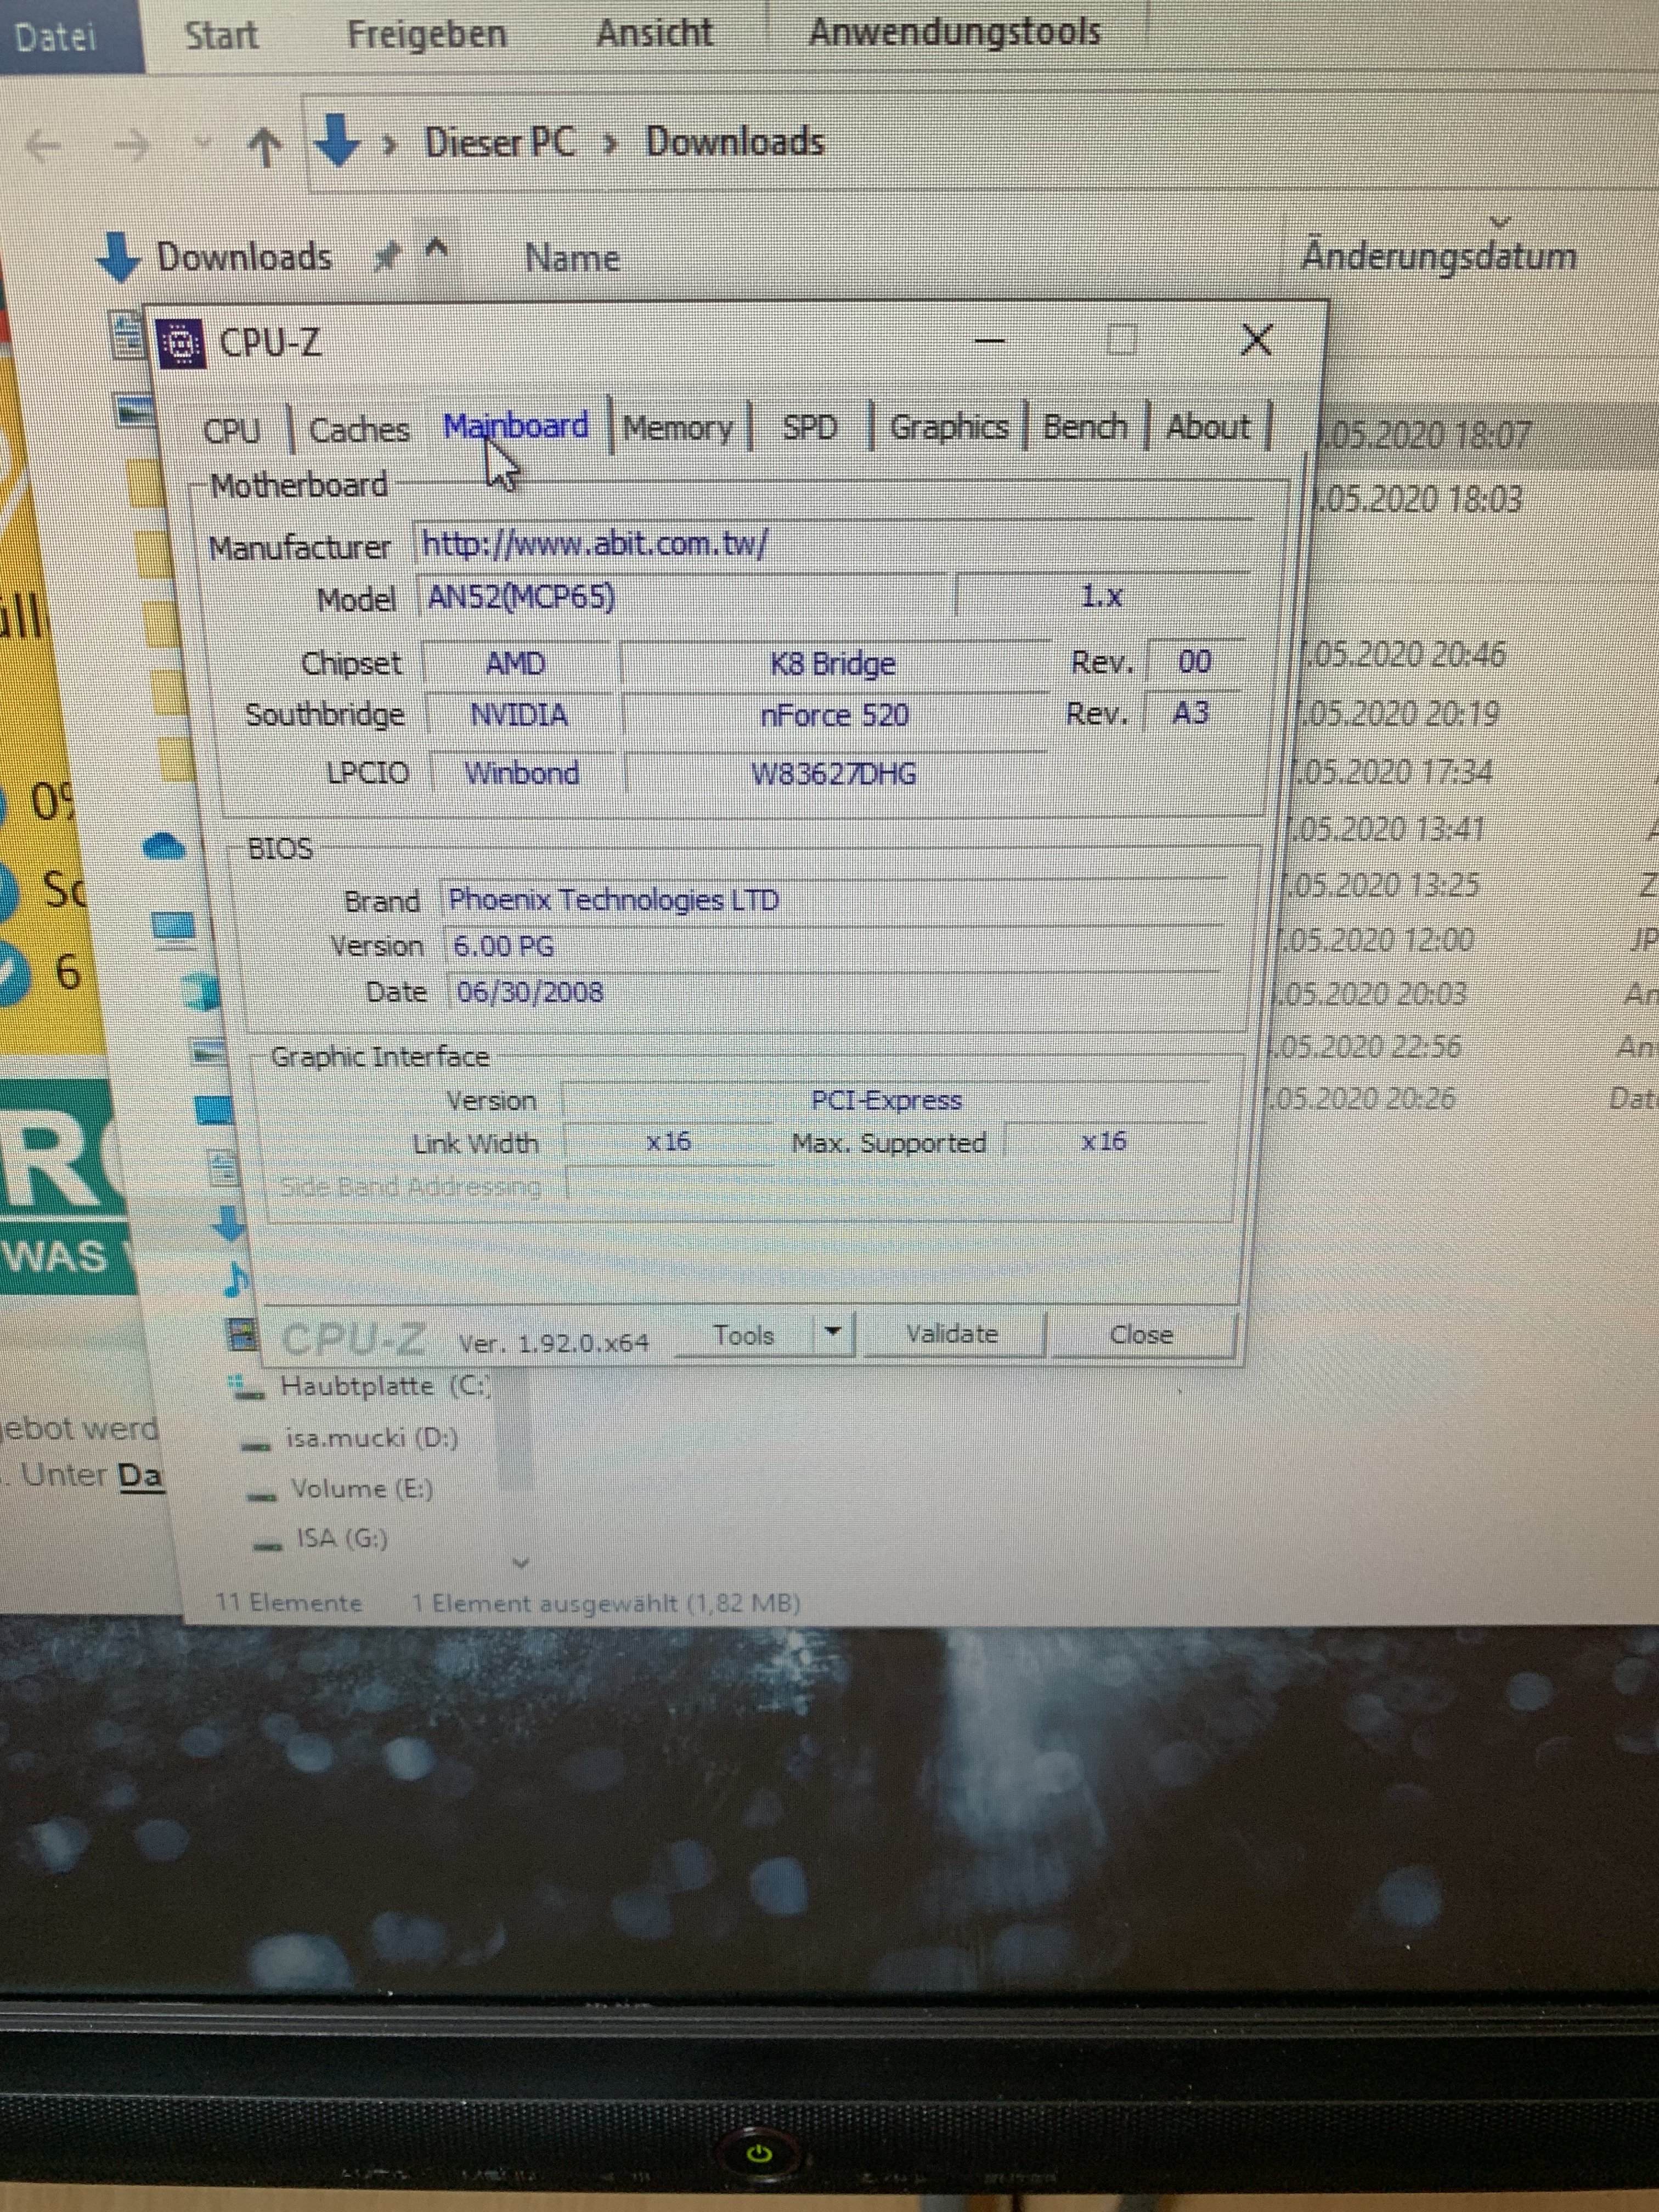Select the OneDrive cloud icon in sidebar
Viewport: 1659px width, 2212px height.
165,847
